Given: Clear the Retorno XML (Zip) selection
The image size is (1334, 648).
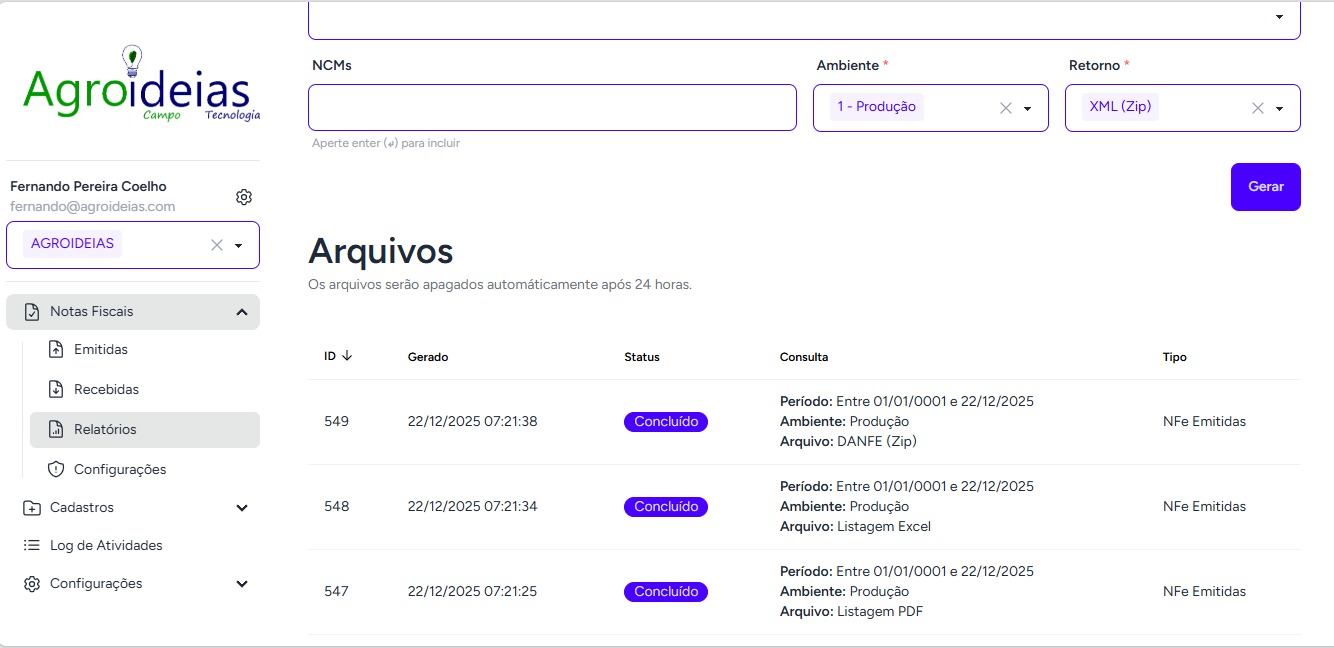Looking at the screenshot, I should [x=1258, y=108].
